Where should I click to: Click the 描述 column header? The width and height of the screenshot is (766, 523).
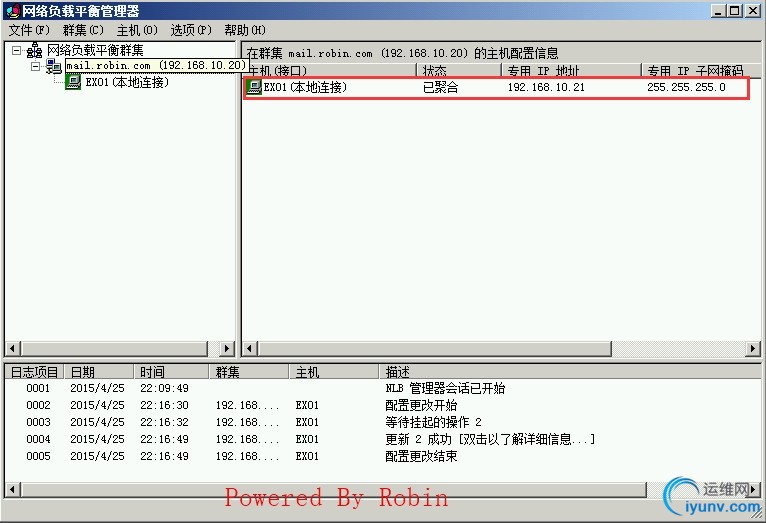[x=570, y=372]
